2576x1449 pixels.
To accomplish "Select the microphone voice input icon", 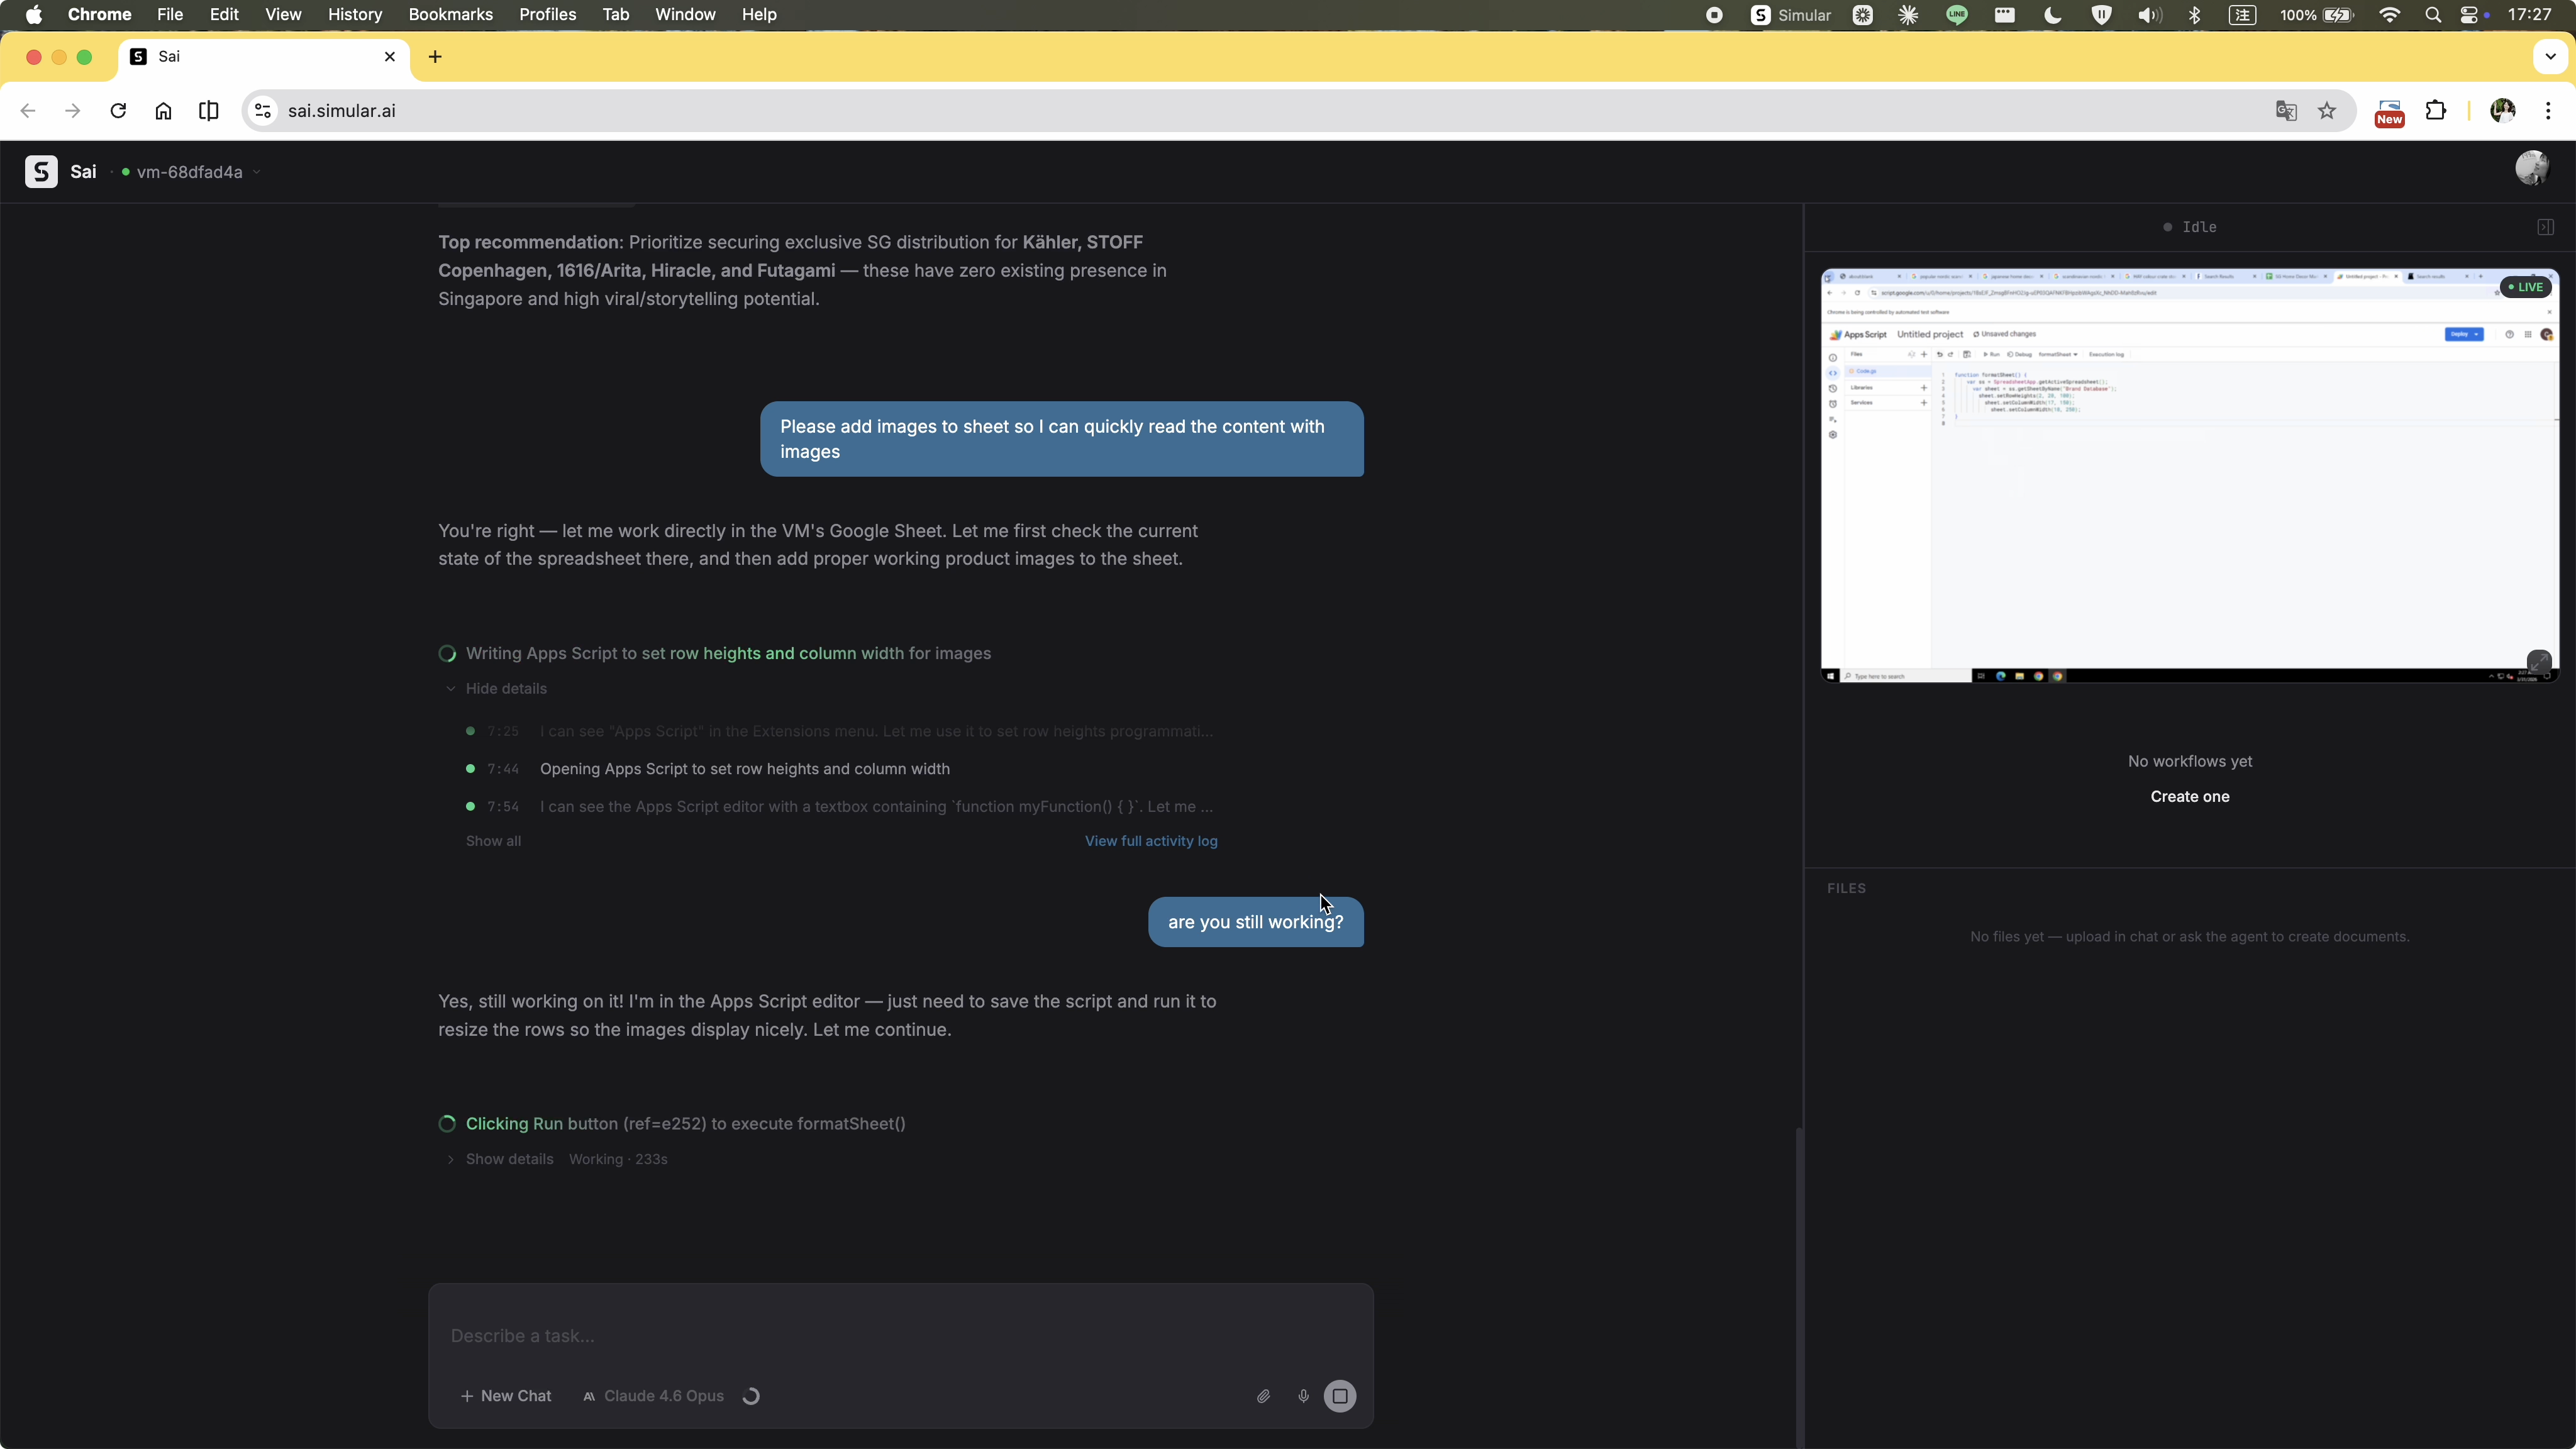I will (1303, 1396).
